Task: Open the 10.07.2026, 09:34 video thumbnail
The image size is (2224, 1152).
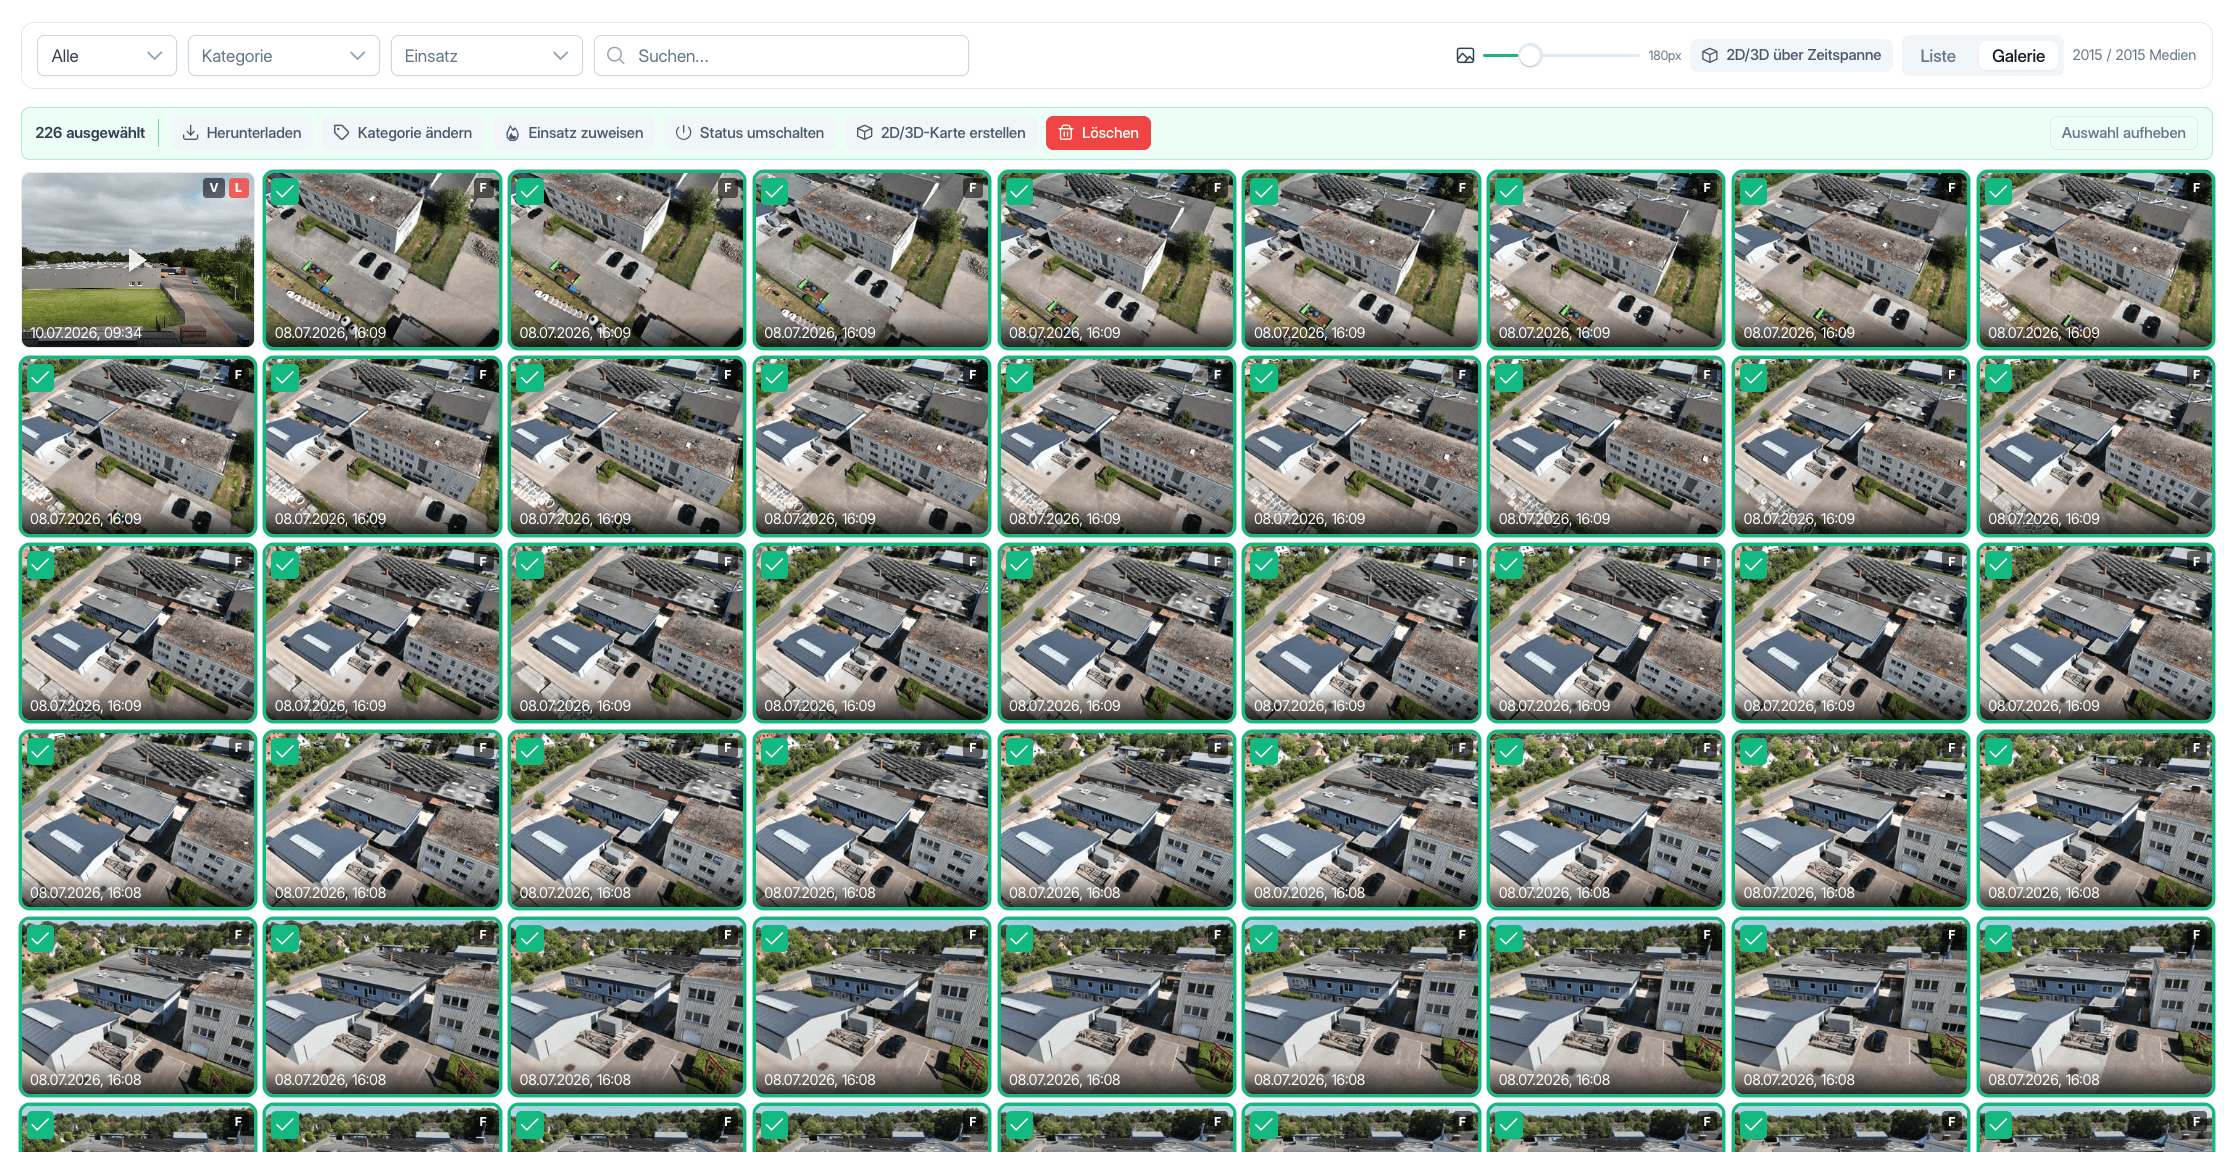Action: (138, 260)
